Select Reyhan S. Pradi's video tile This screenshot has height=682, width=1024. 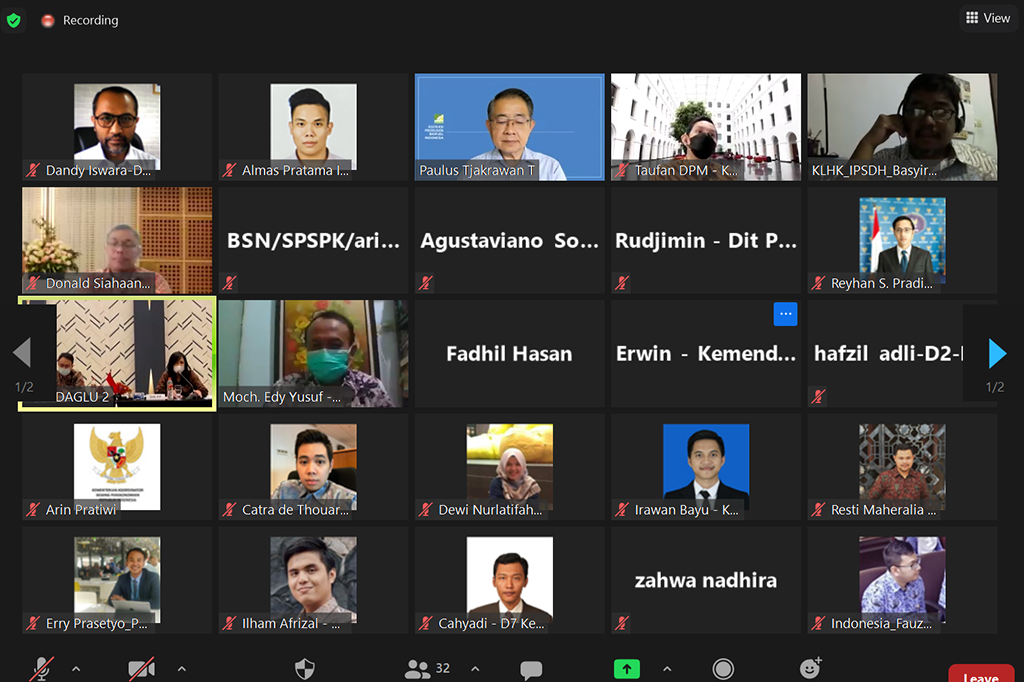[903, 240]
